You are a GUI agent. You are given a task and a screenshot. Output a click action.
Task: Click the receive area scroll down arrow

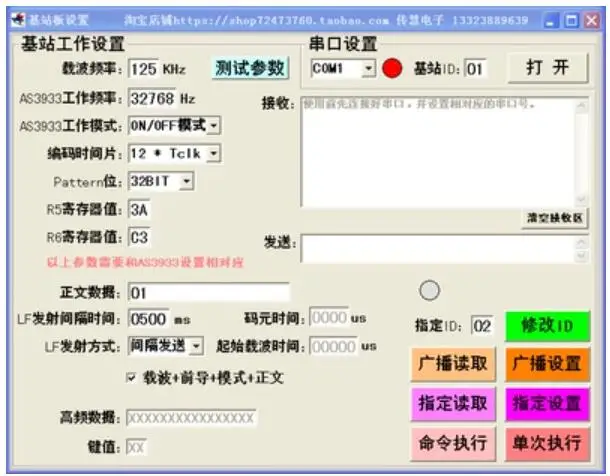tap(582, 200)
